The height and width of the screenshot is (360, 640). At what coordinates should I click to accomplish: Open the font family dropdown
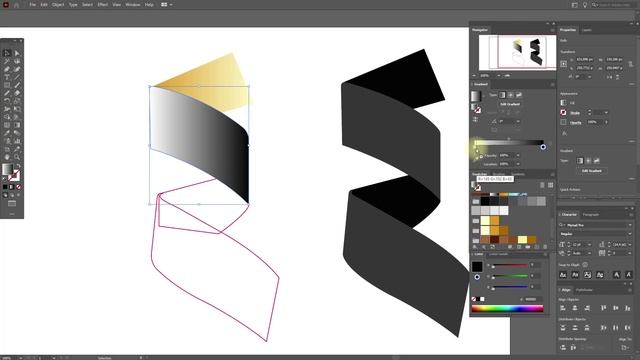[630, 225]
